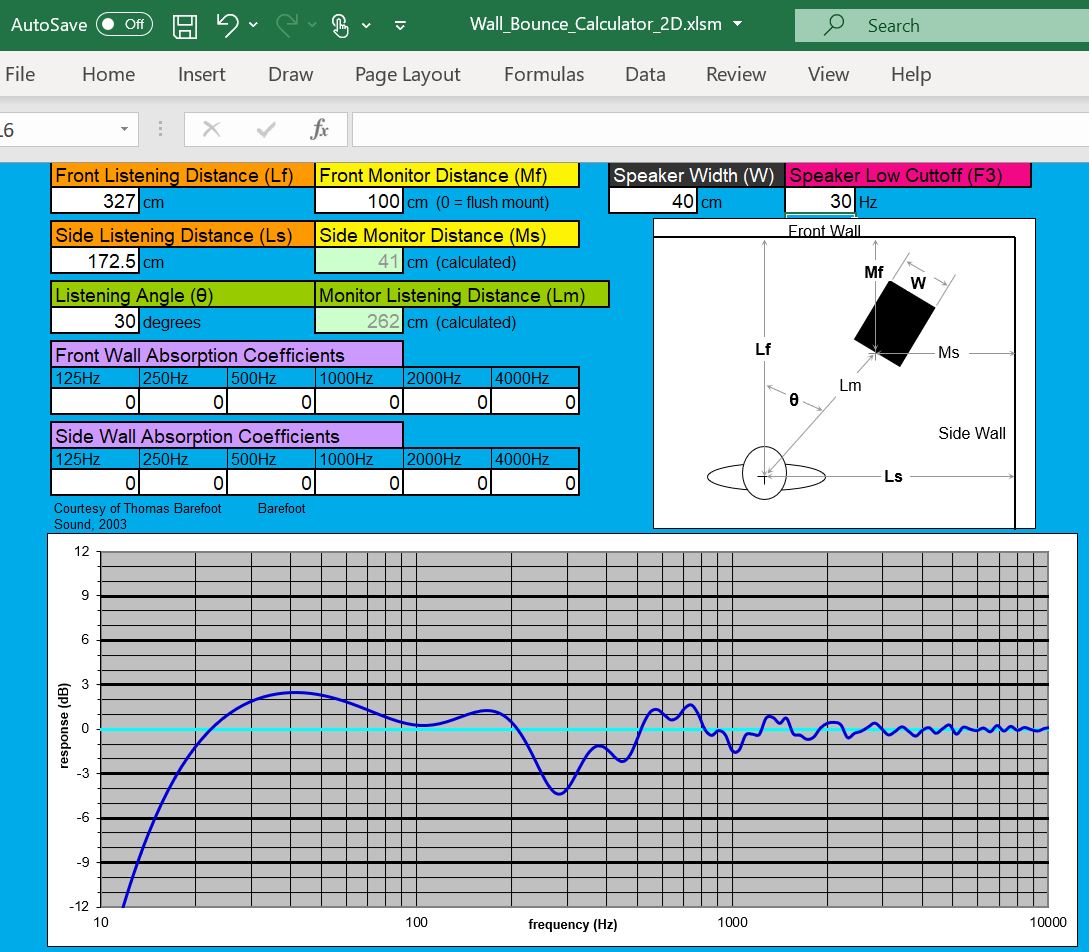
Task: Expand the Undo history dropdown arrow
Action: pyautogui.click(x=253, y=25)
